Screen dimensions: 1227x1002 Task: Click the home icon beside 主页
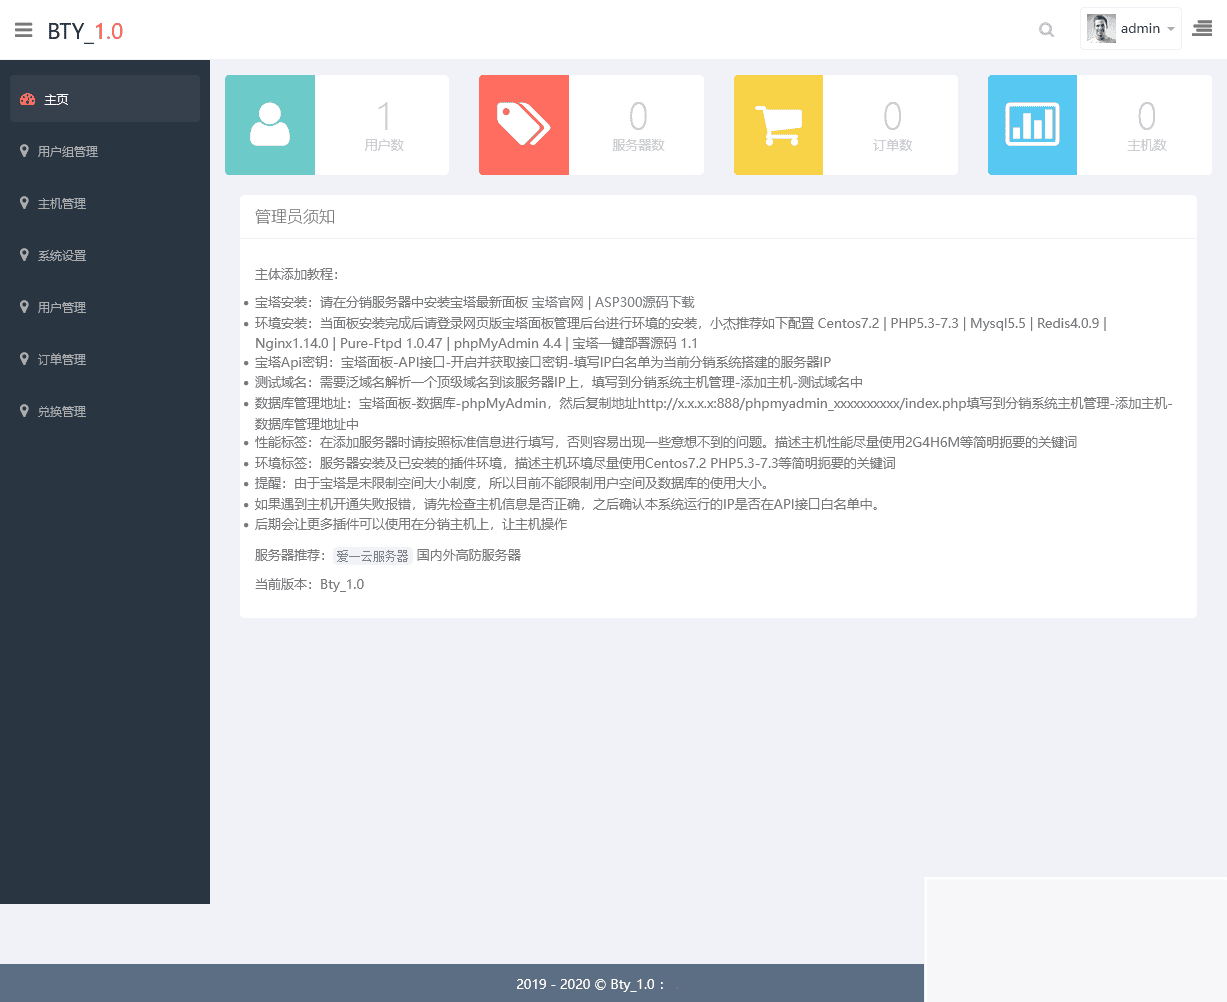26,99
